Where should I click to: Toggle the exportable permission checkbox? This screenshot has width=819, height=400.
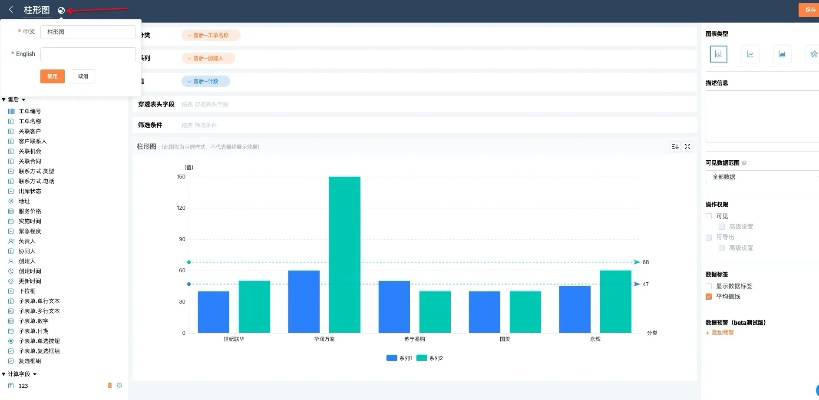tap(709, 237)
